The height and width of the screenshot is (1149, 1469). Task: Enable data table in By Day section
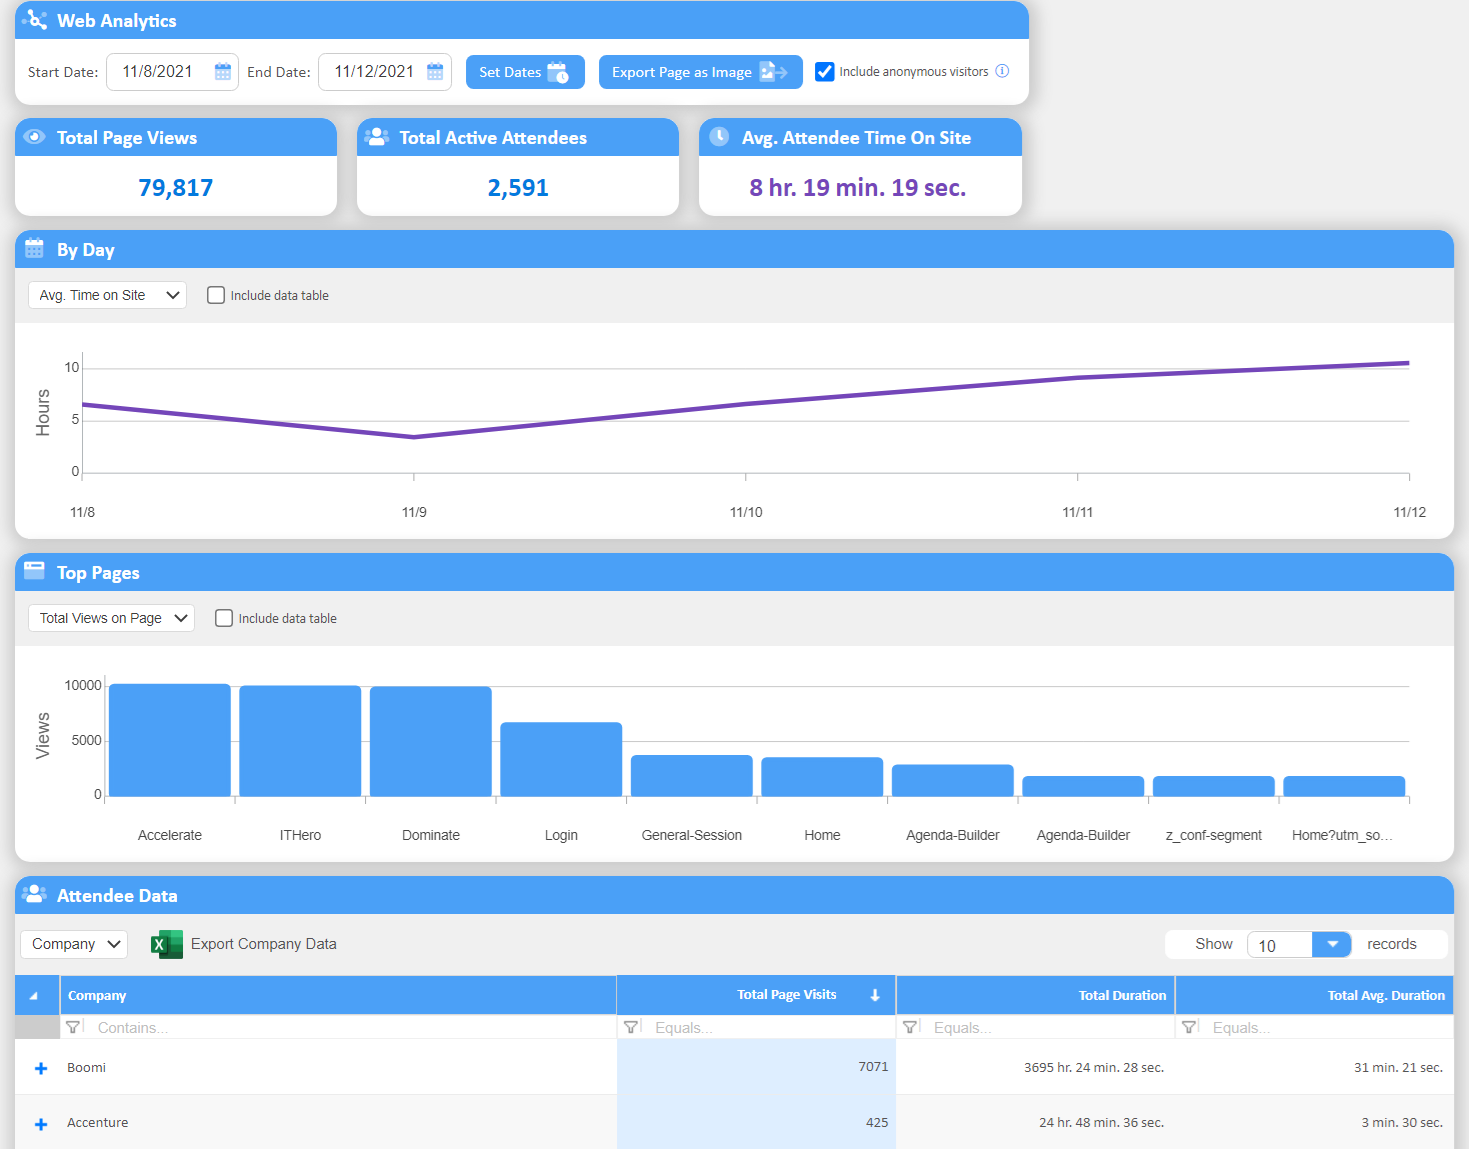tap(216, 295)
